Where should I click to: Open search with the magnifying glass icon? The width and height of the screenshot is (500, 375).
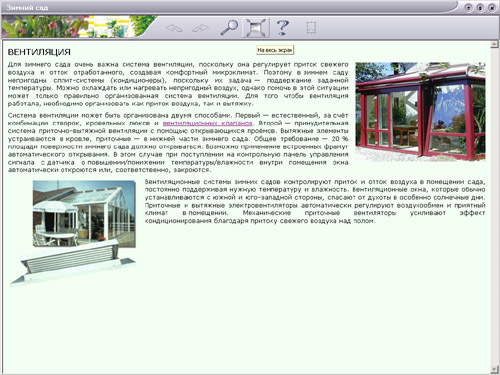tap(229, 28)
